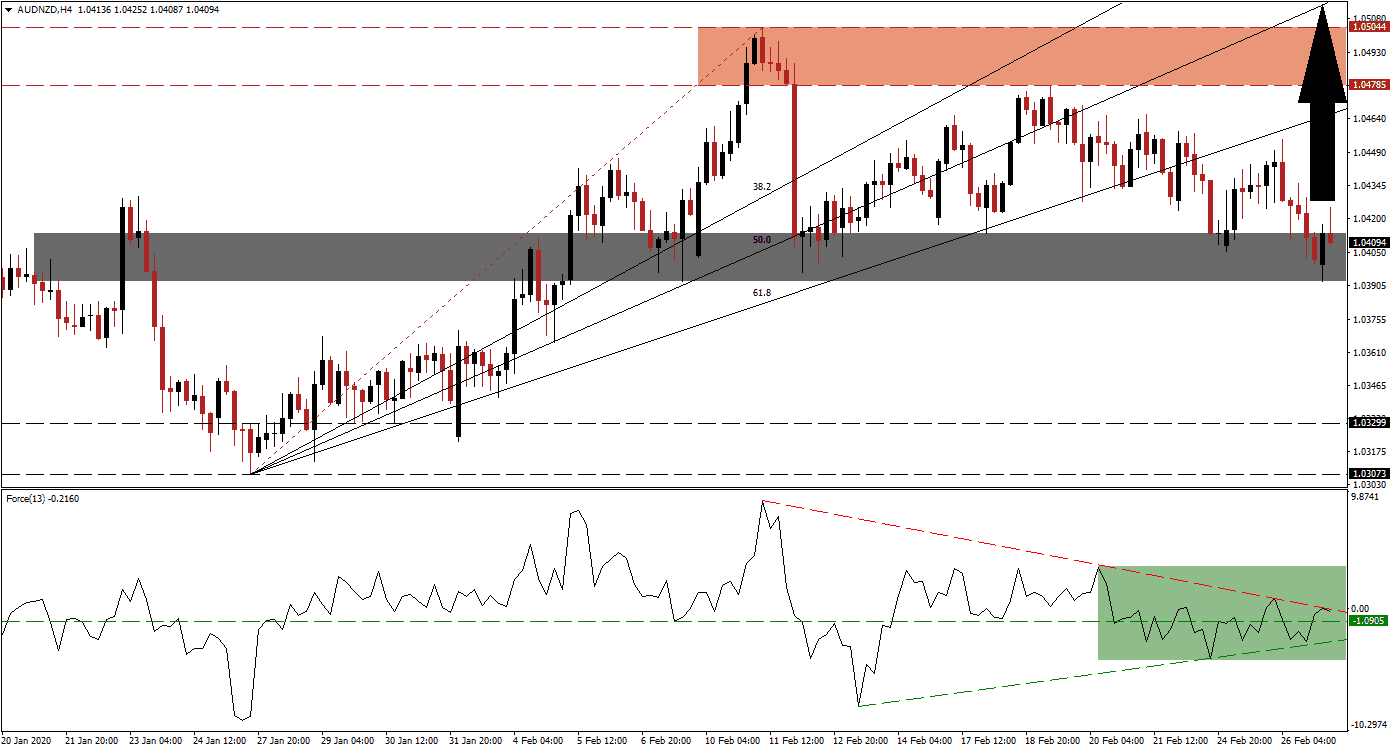Click the 50.0 Fibonacci level label
The height and width of the screenshot is (752, 1393).
[762, 240]
